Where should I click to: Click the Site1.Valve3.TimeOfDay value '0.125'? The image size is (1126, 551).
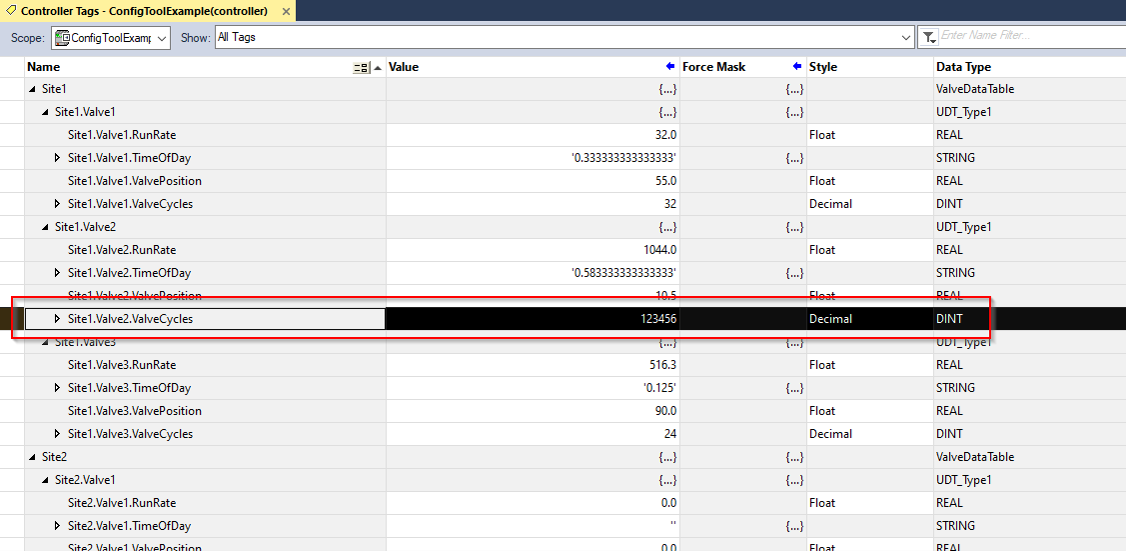(x=659, y=387)
